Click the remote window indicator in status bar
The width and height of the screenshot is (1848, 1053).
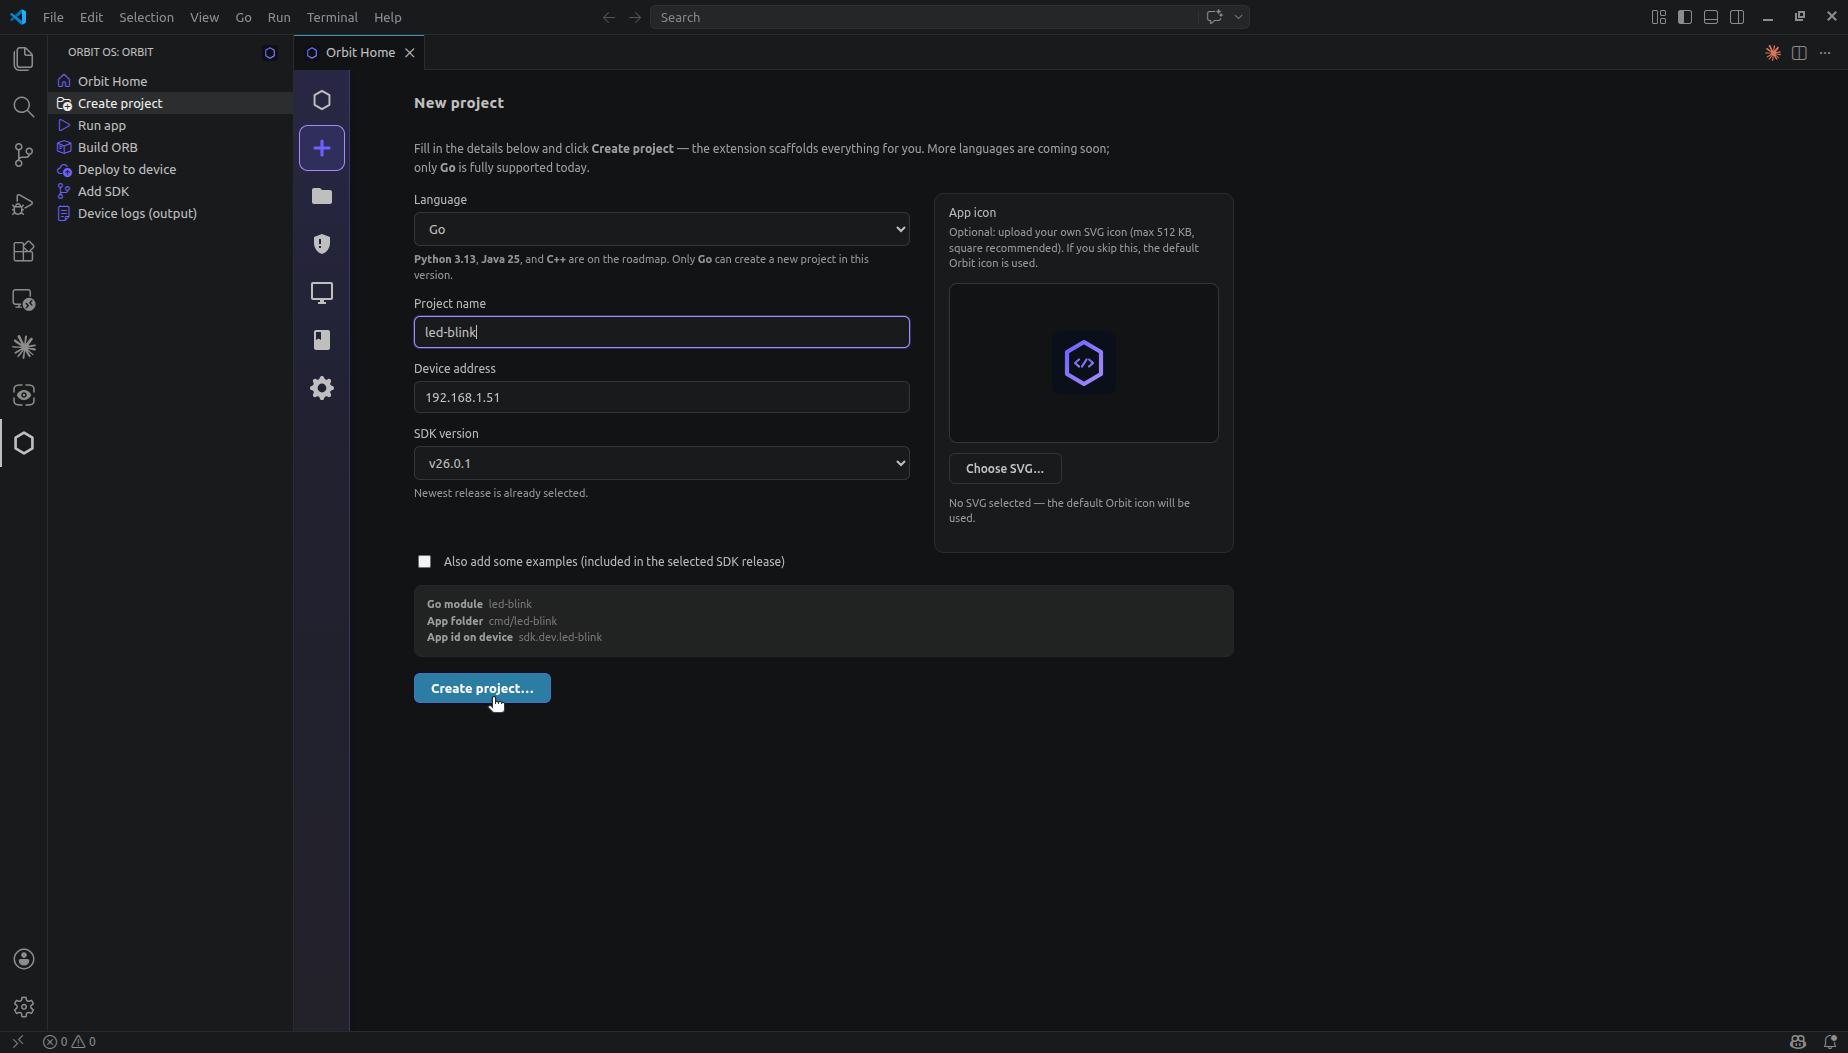pyautogui.click(x=17, y=1042)
